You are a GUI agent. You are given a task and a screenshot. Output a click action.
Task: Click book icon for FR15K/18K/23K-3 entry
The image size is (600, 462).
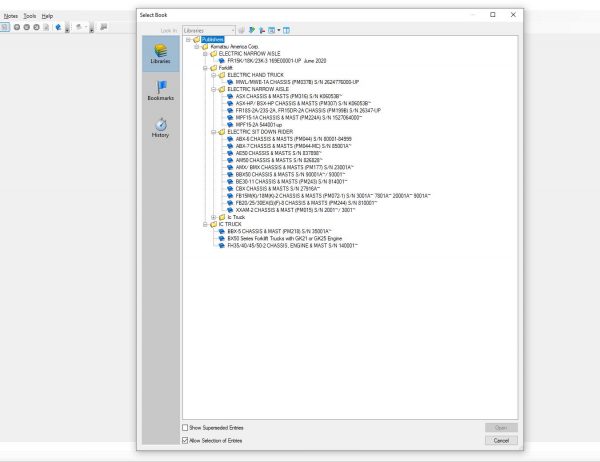pyautogui.click(x=222, y=61)
